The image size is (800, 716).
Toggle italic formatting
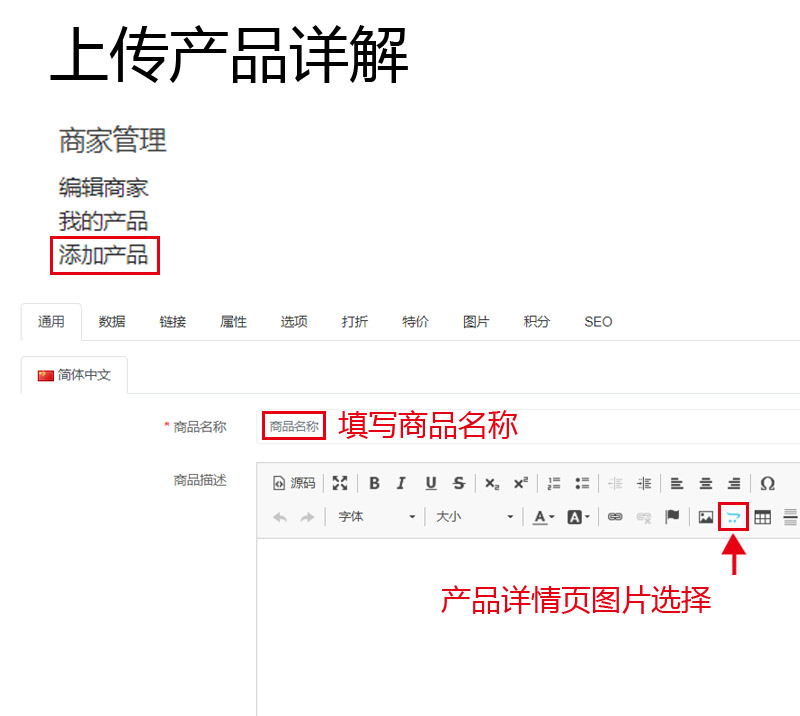point(400,483)
